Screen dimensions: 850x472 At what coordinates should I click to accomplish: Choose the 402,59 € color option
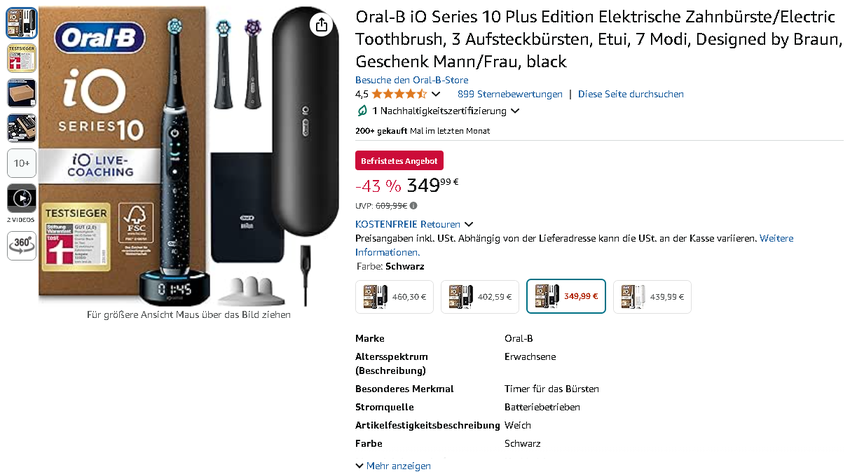tap(480, 296)
